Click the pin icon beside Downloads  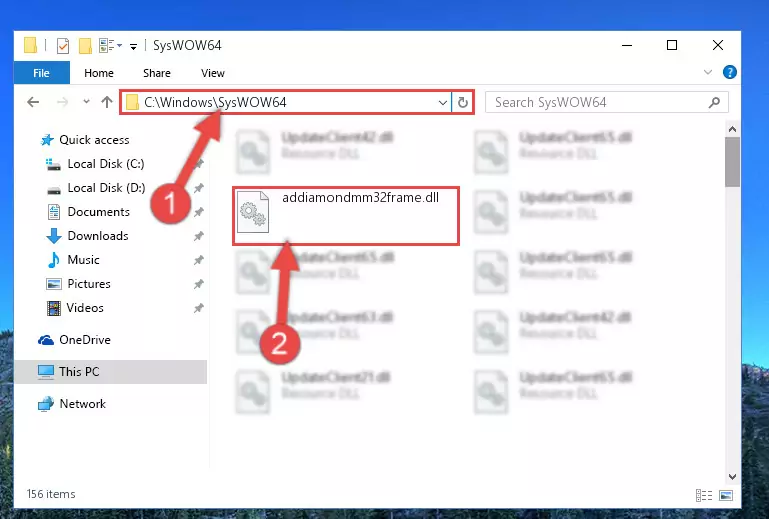tap(198, 236)
